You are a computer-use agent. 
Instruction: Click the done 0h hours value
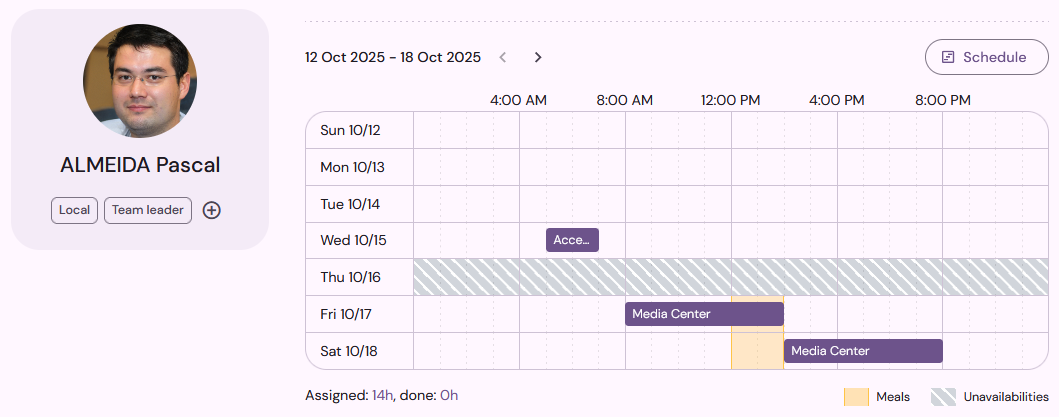(449, 395)
